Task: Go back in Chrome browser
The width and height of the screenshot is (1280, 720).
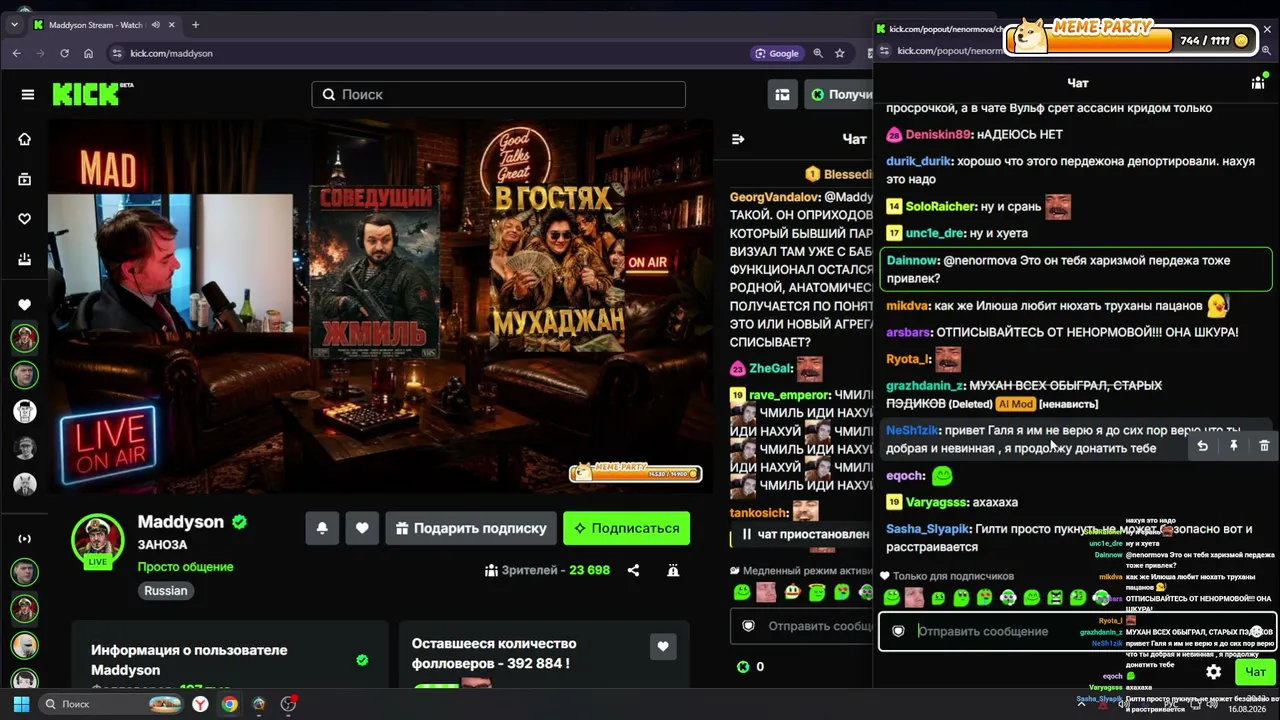Action: pos(16,53)
